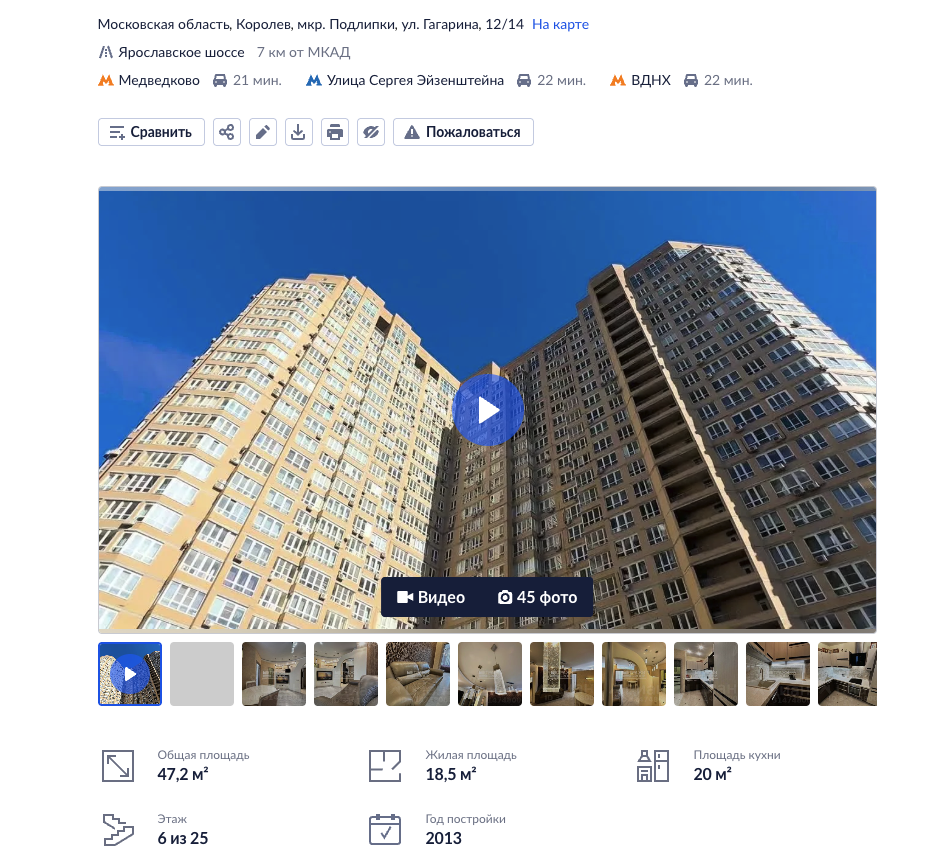Open fourth thumbnail showing TV wall

click(346, 674)
